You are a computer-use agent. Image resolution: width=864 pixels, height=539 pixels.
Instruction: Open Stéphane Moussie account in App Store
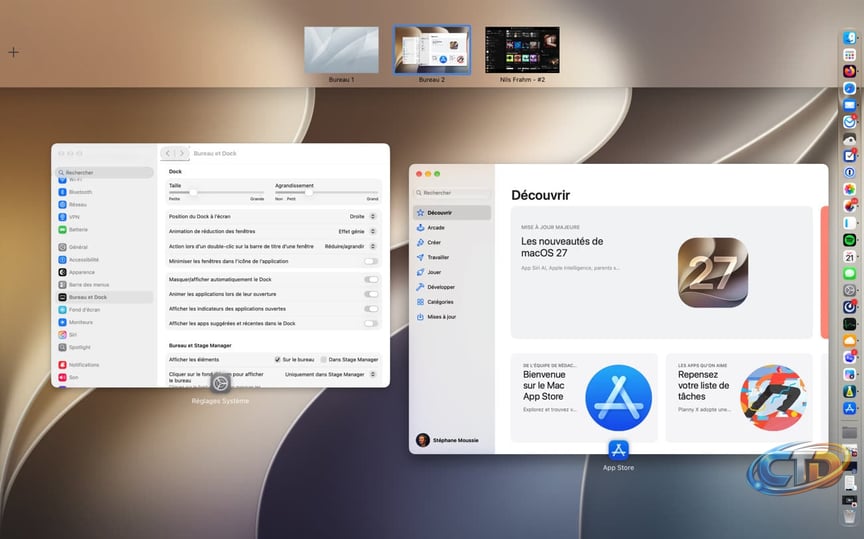point(447,440)
